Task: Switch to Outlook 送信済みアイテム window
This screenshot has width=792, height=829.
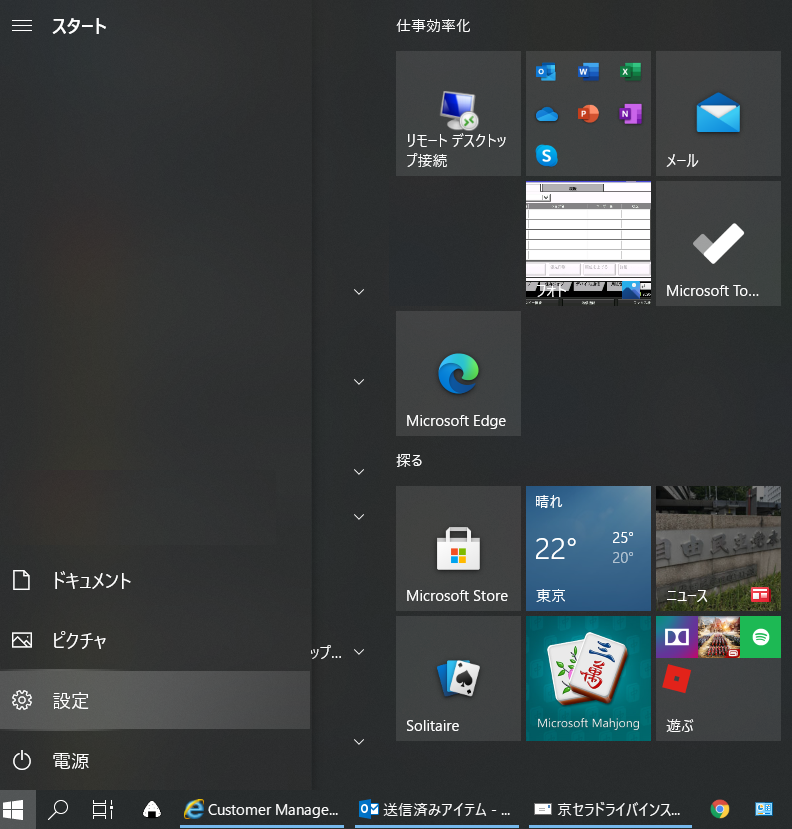Action: 436,809
